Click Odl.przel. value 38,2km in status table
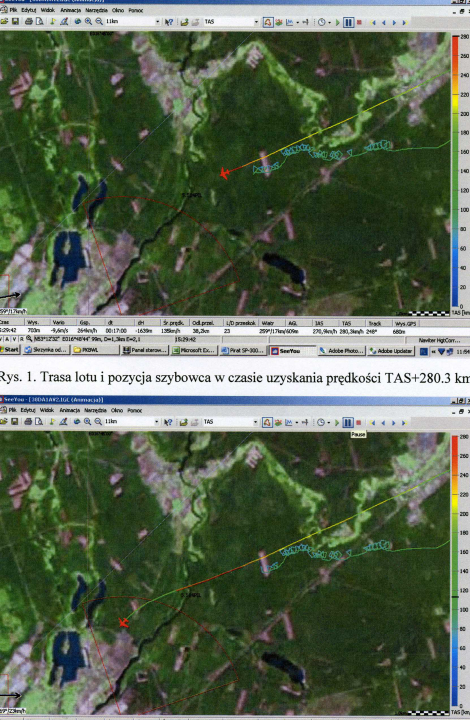The width and height of the screenshot is (470, 720). click(x=201, y=331)
